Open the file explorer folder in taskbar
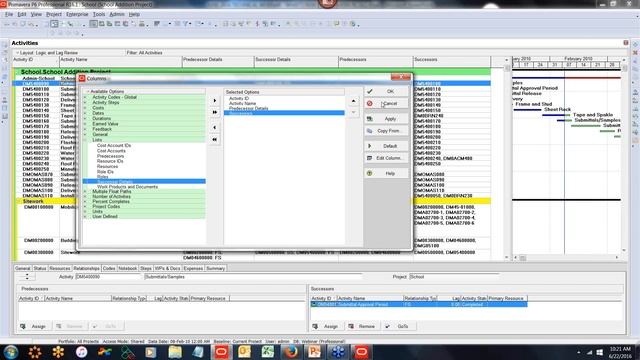The height and width of the screenshot is (360, 640). (175, 352)
